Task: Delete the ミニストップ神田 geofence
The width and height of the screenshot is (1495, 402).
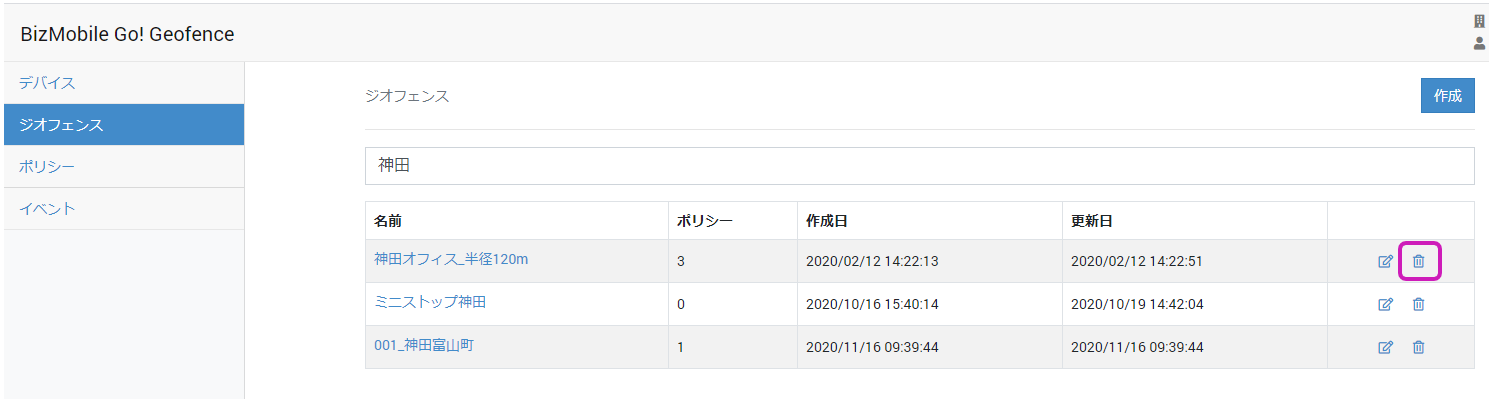Action: pos(1418,304)
